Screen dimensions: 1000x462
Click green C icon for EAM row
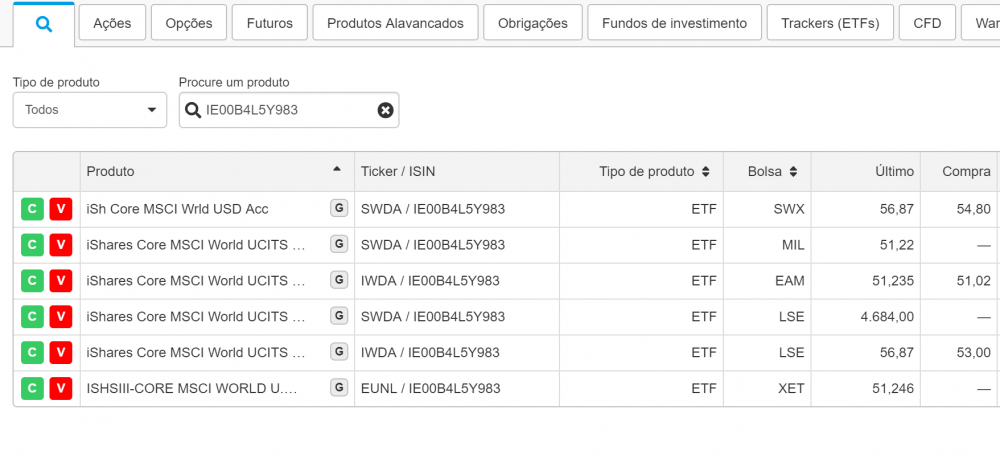[32, 281]
